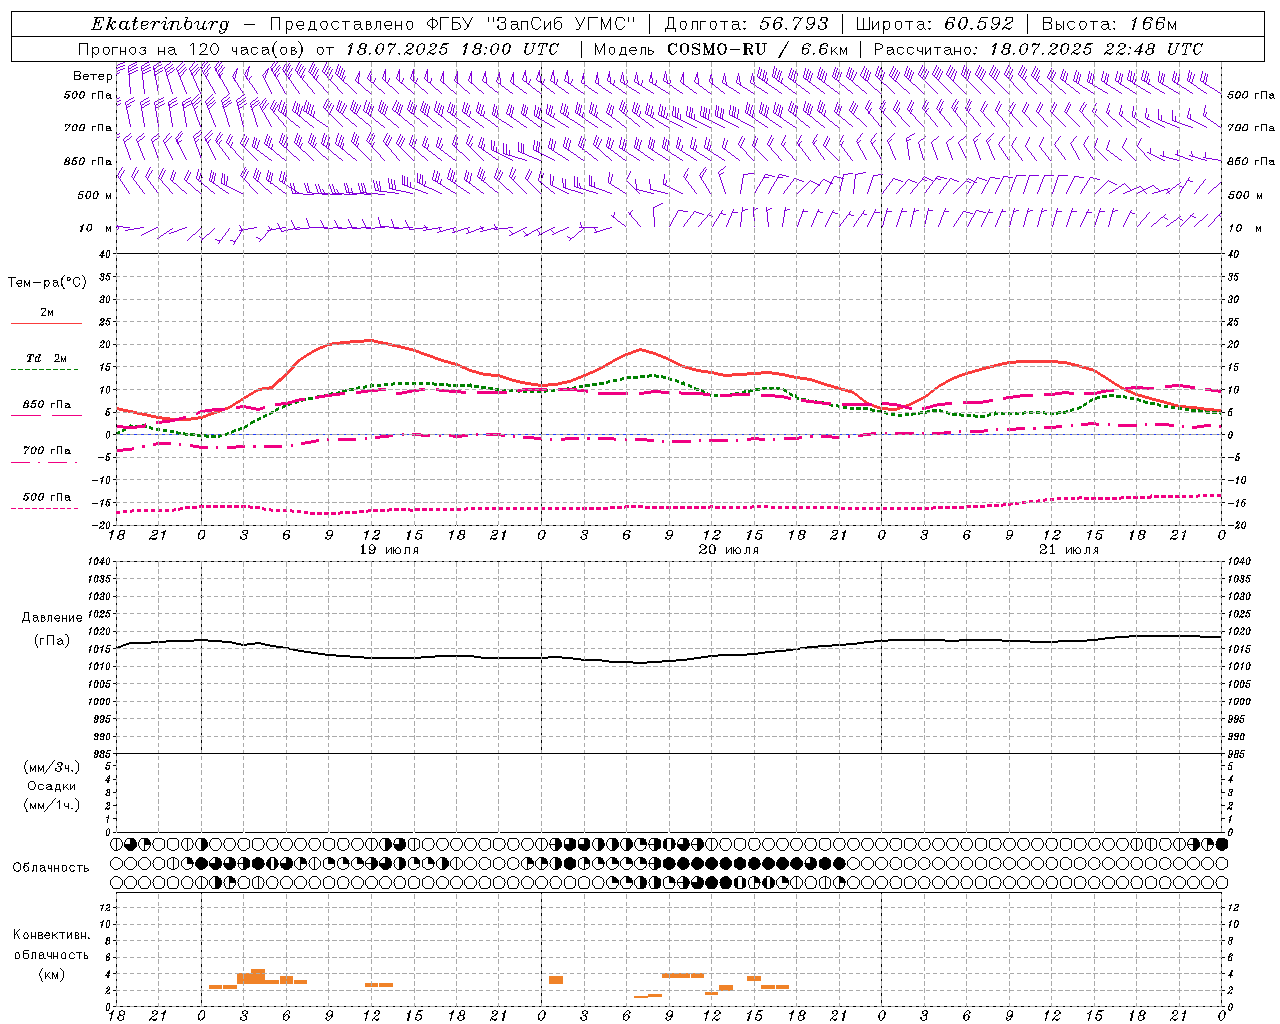
Task: Click the red 2м temperature legend line
Action: click(x=46, y=324)
